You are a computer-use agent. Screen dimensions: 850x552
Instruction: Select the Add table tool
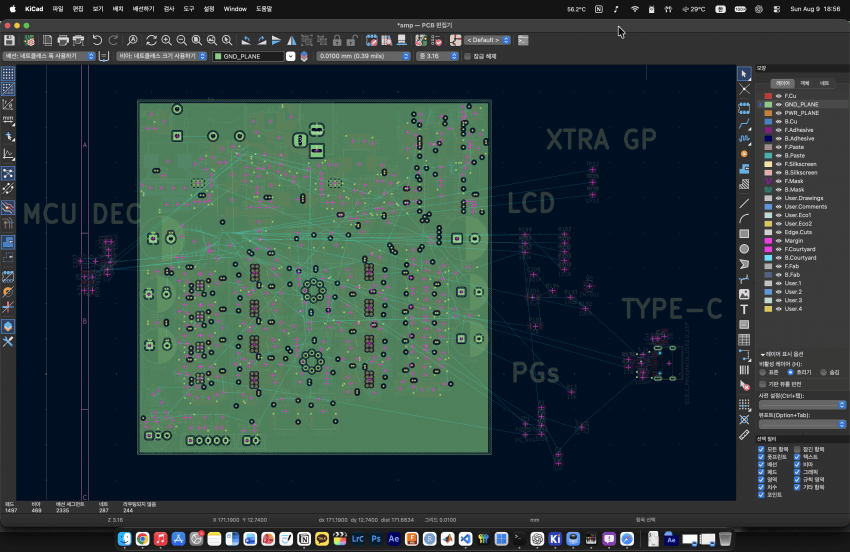(744, 340)
